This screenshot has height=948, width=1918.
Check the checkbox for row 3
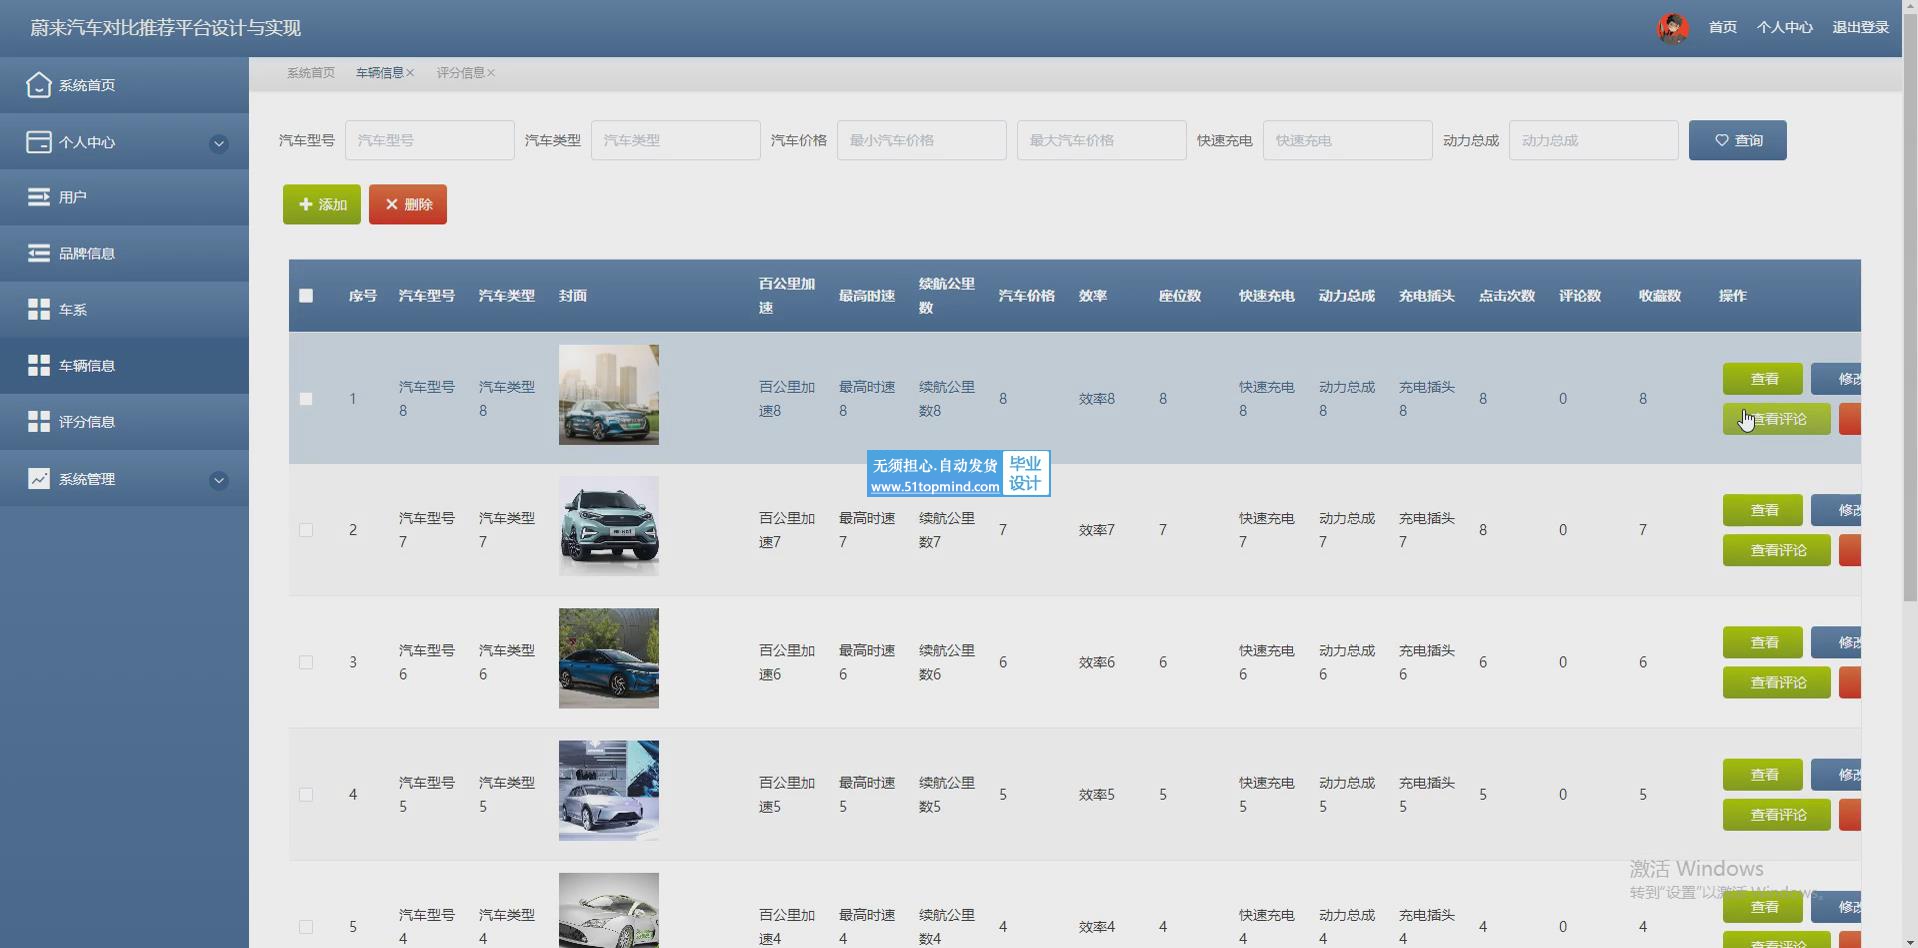306,662
